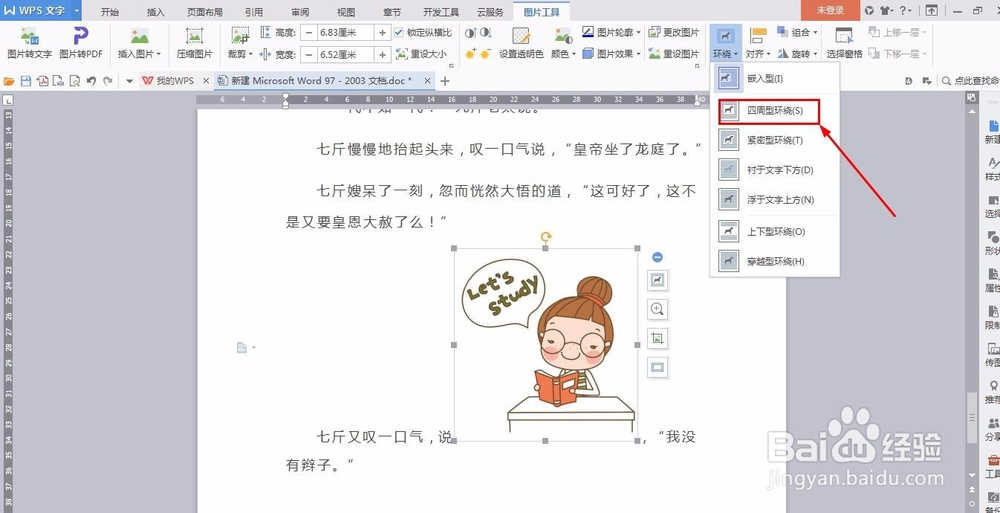The height and width of the screenshot is (513, 1000).
Task: Select 上下型环绕(O) option
Action: (x=775, y=232)
